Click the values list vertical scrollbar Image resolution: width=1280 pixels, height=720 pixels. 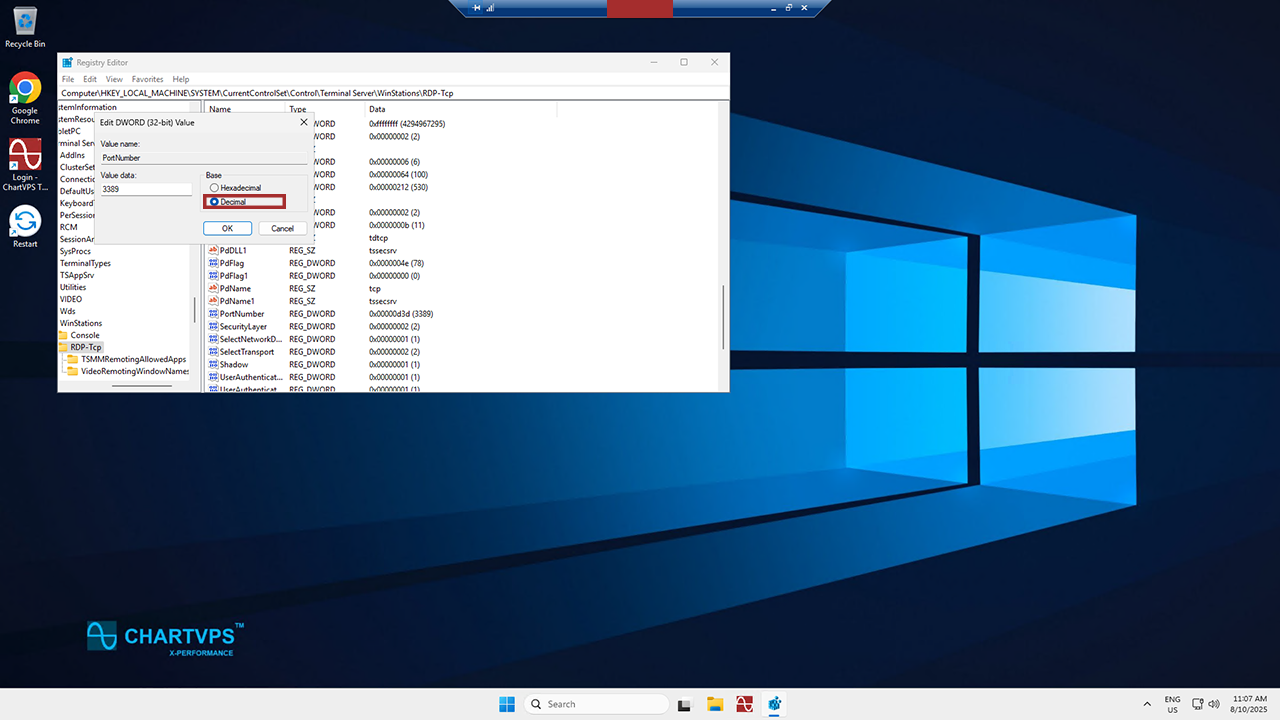(723, 315)
